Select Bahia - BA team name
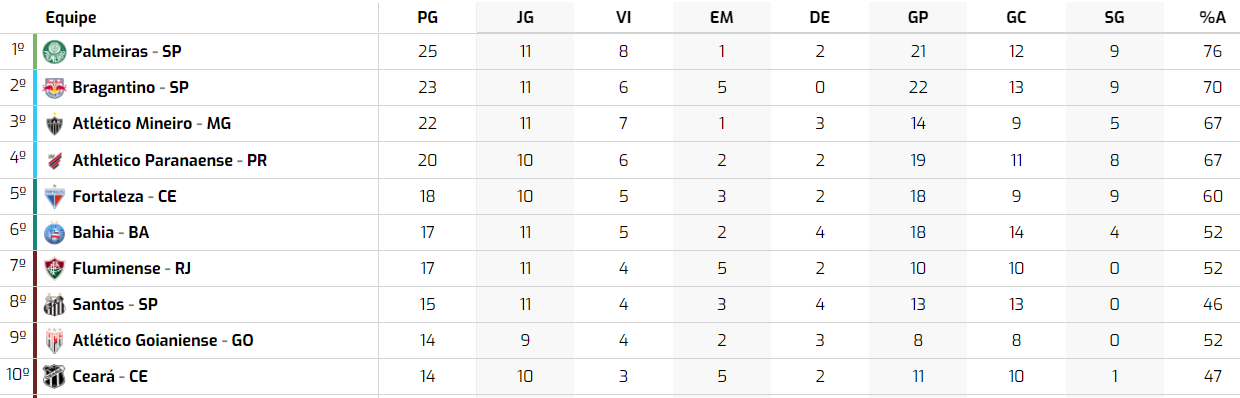The image size is (1240, 398). click(111, 232)
